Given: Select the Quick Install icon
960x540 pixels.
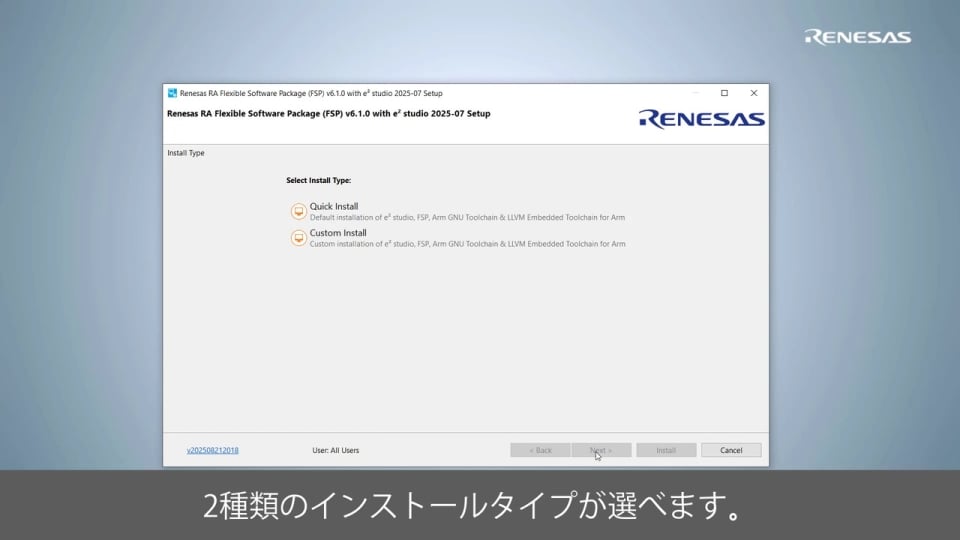Looking at the screenshot, I should (298, 211).
